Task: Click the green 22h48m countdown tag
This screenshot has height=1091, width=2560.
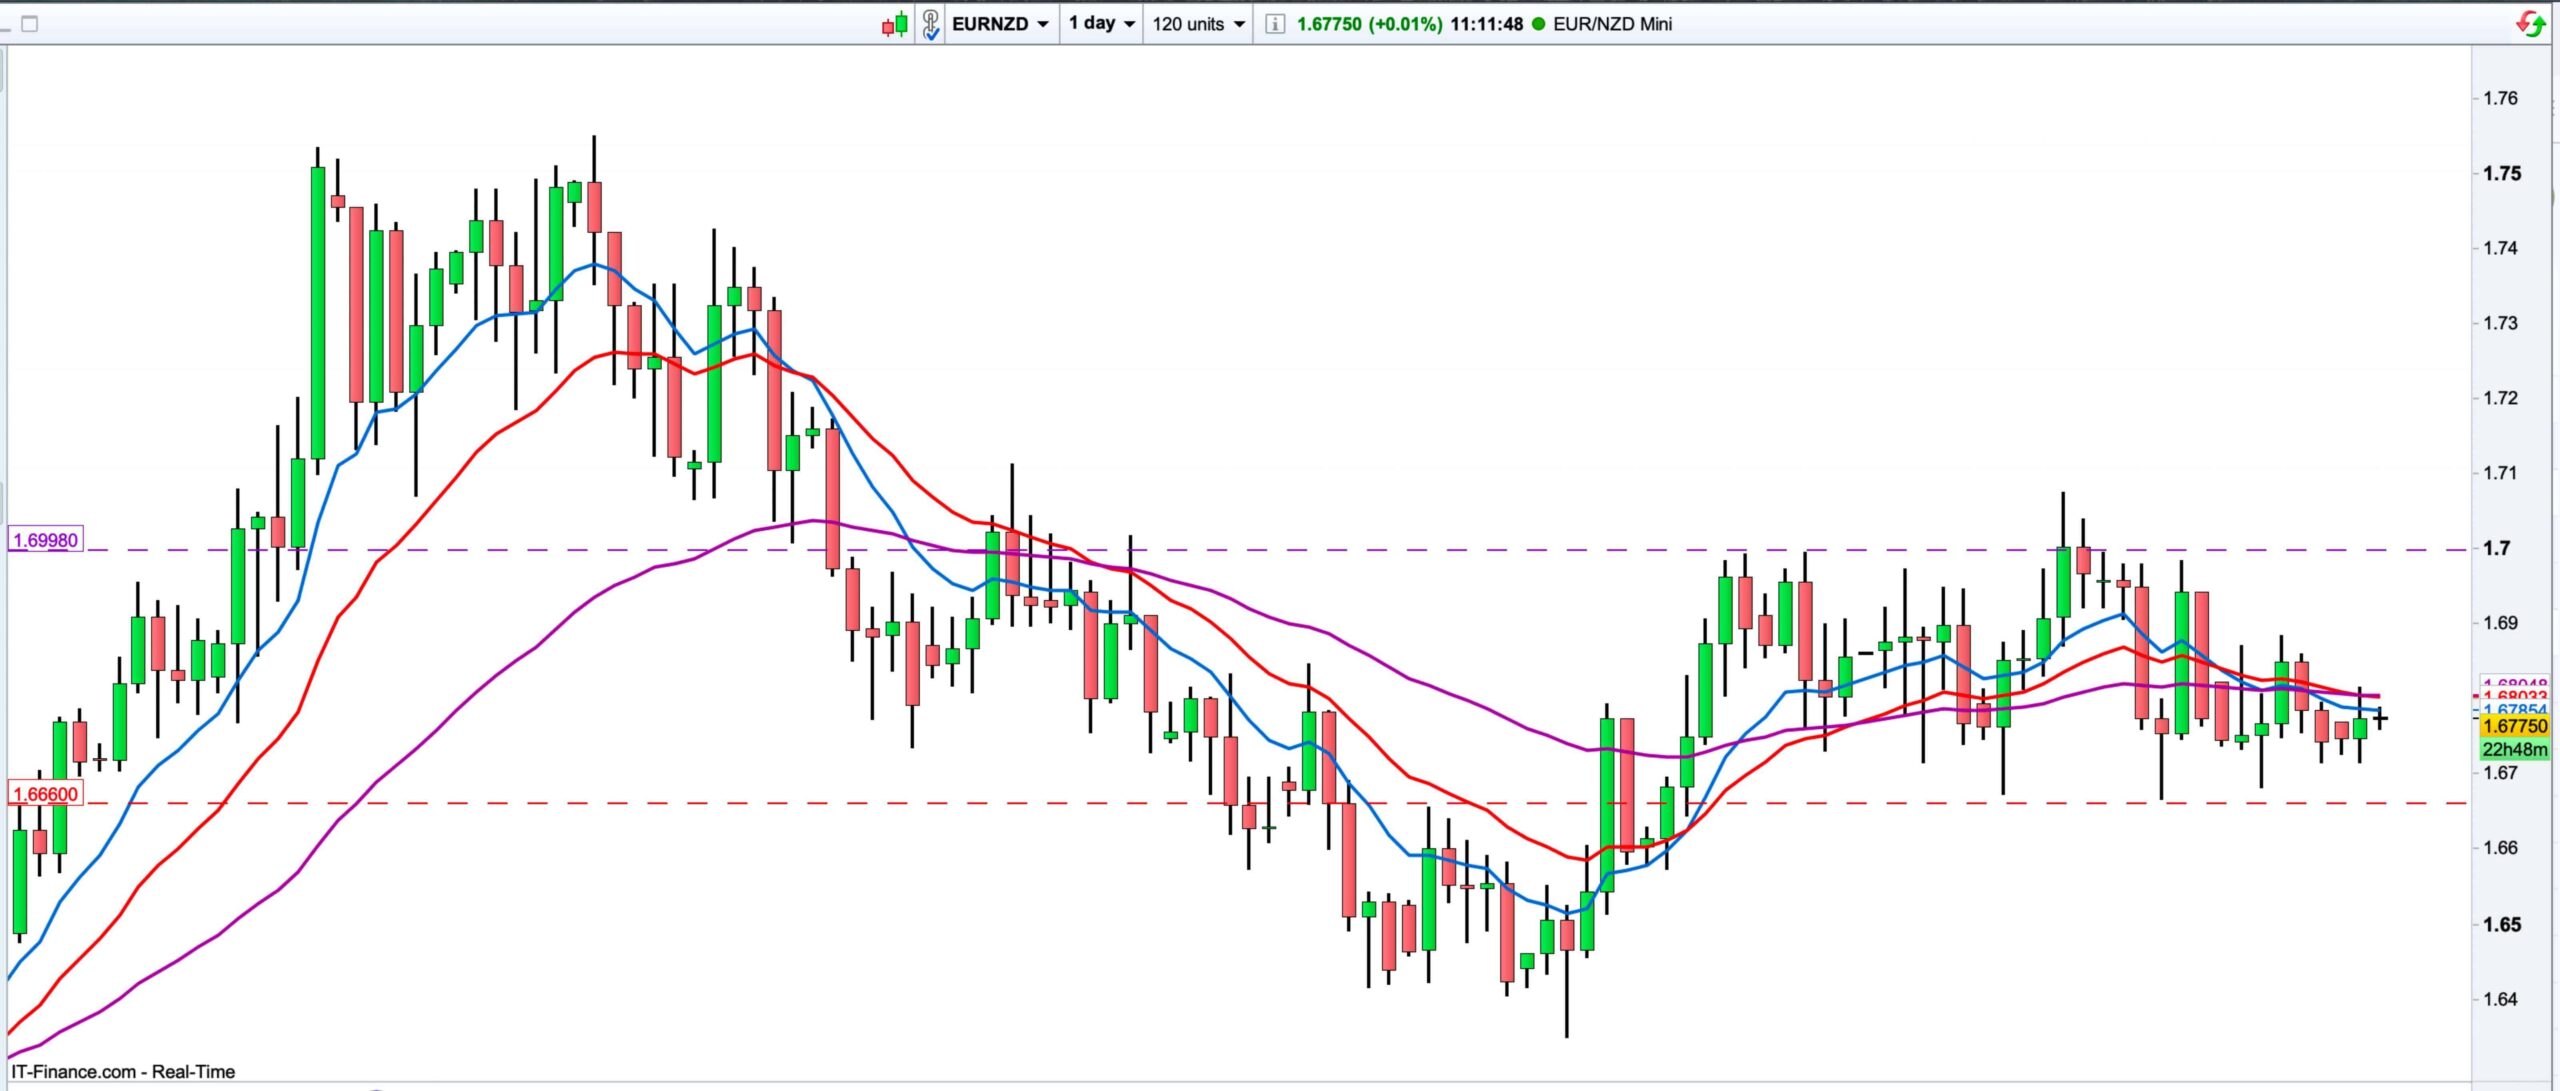Action: pyautogui.click(x=2515, y=750)
